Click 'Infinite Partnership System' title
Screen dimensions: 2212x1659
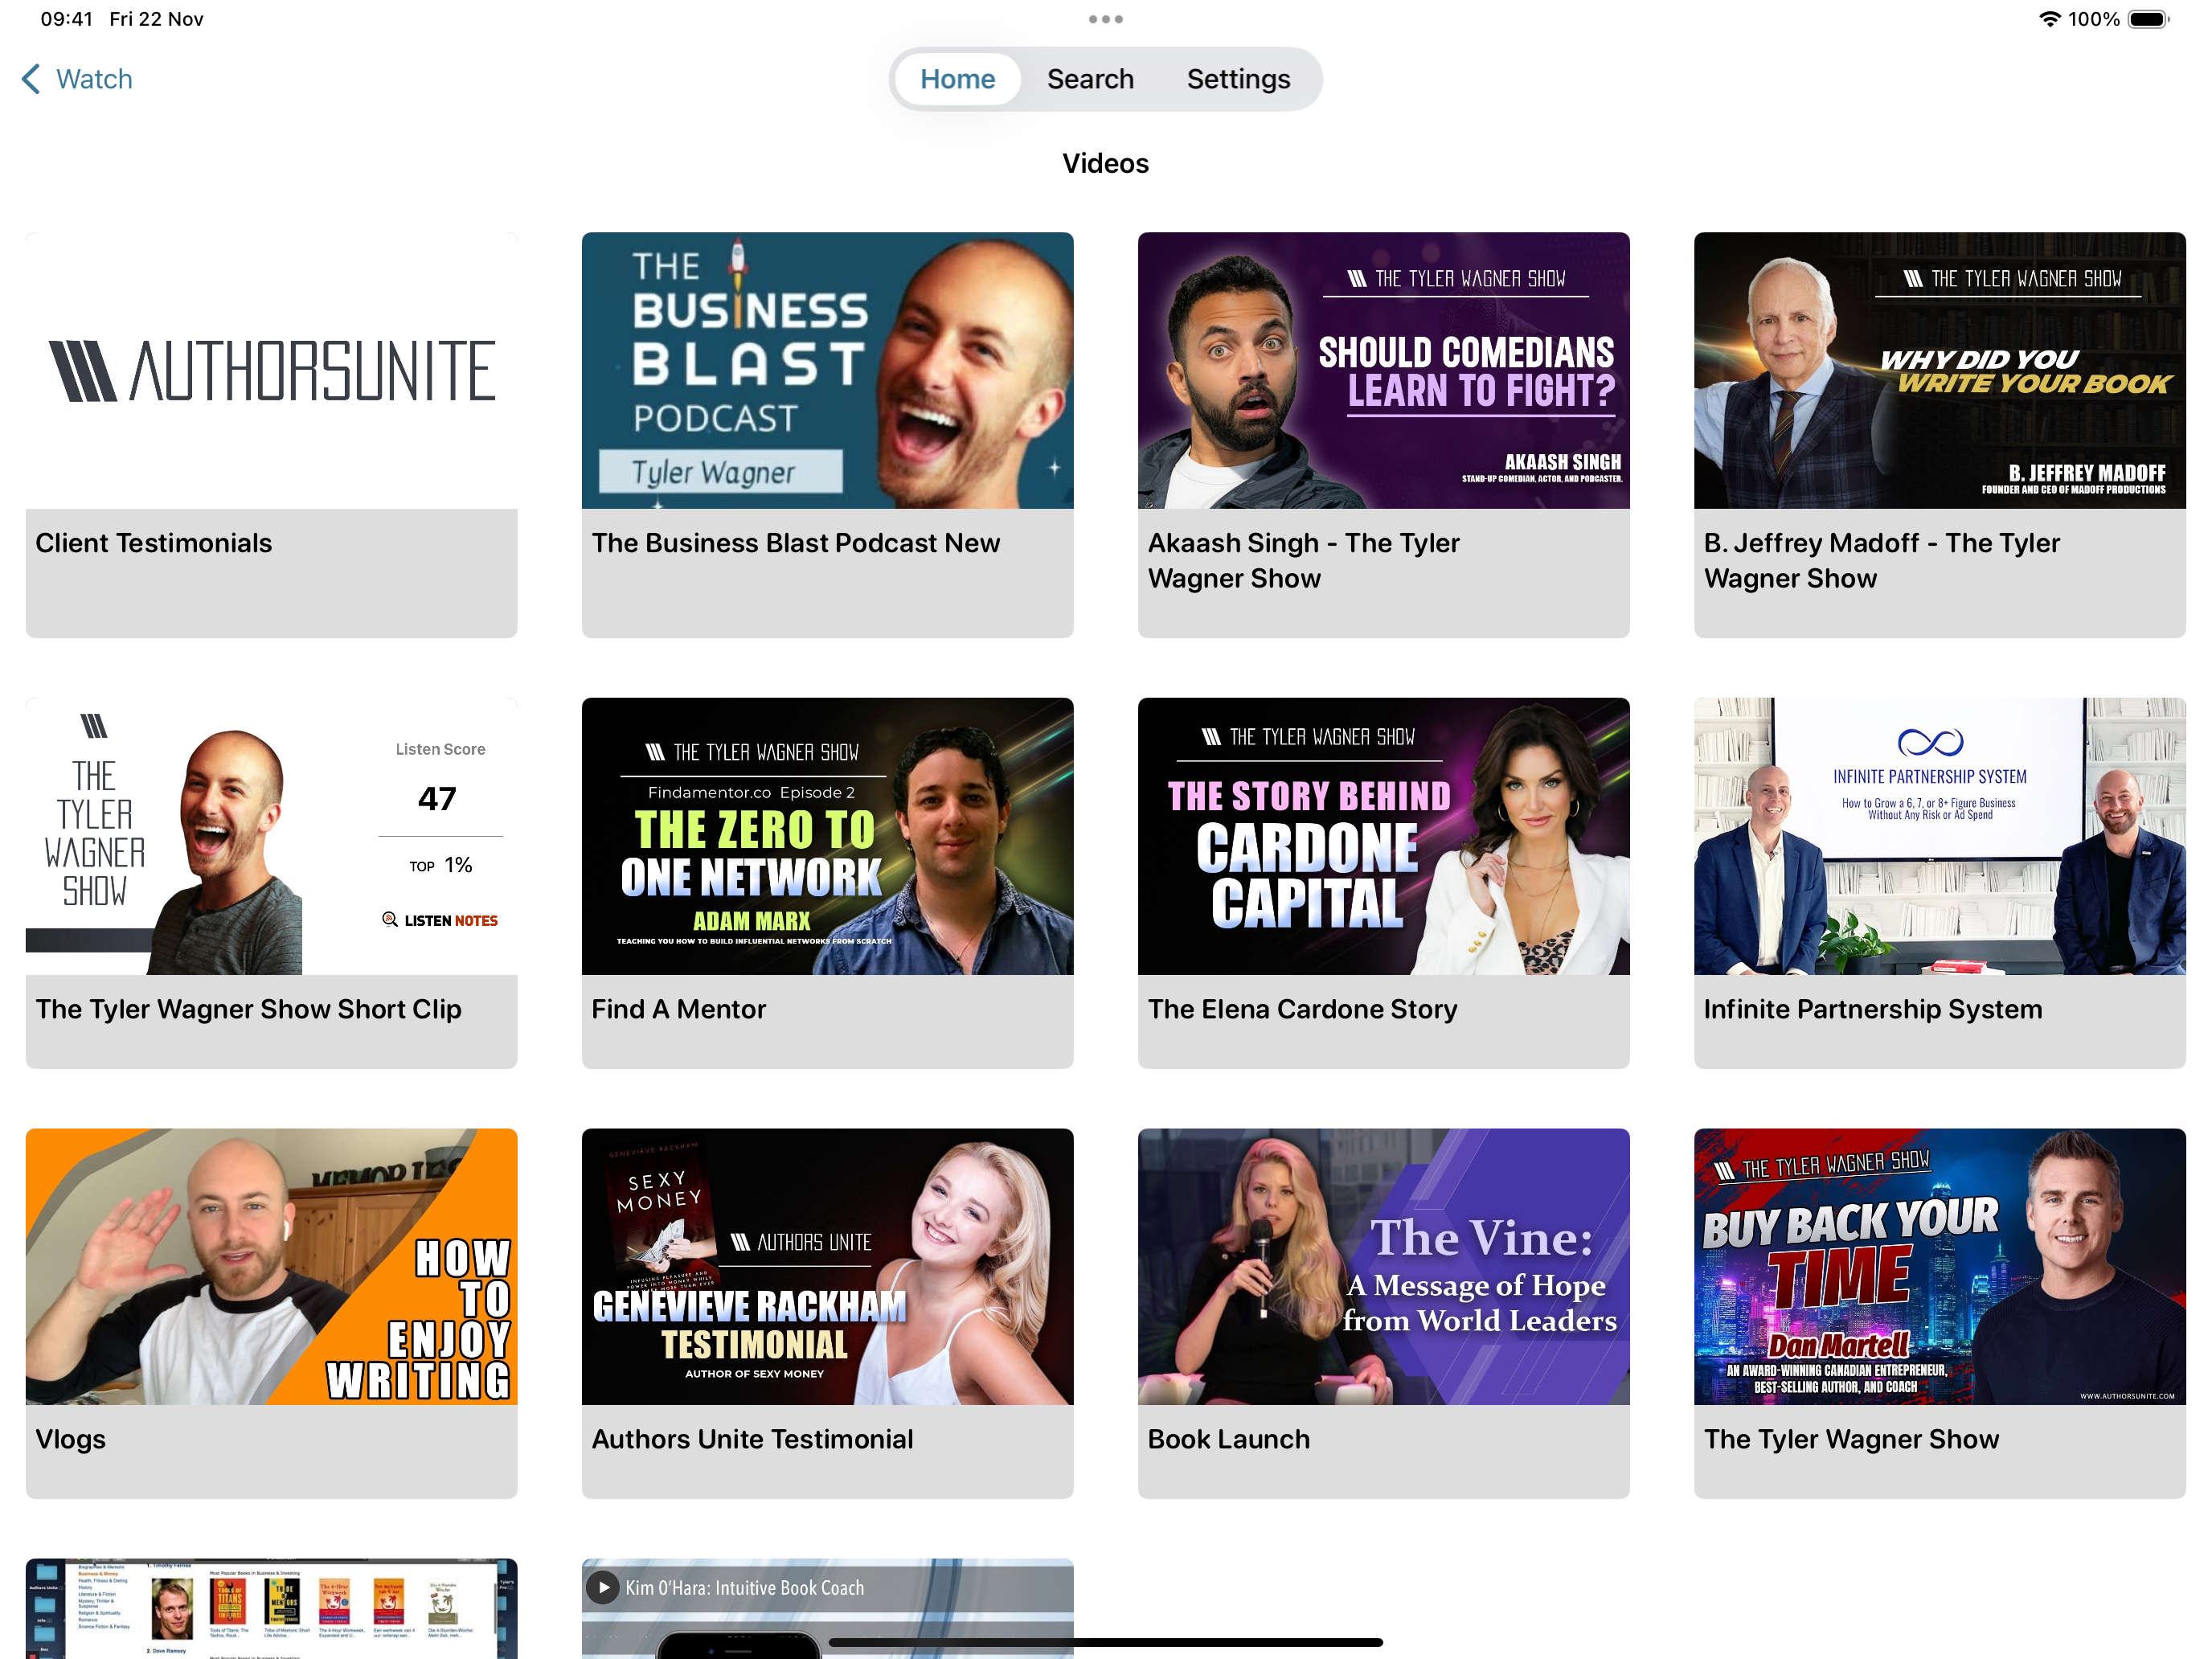1872,1009
